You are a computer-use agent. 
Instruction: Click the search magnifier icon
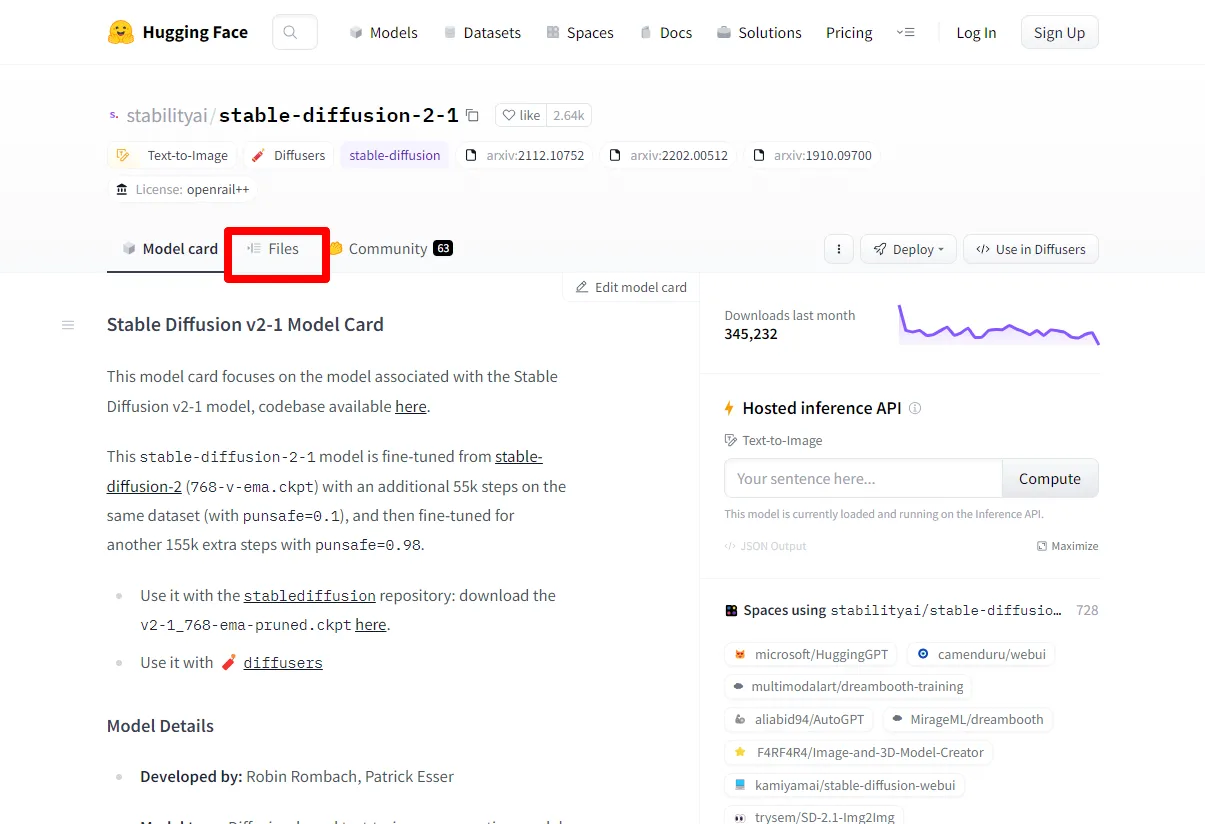tap(291, 32)
